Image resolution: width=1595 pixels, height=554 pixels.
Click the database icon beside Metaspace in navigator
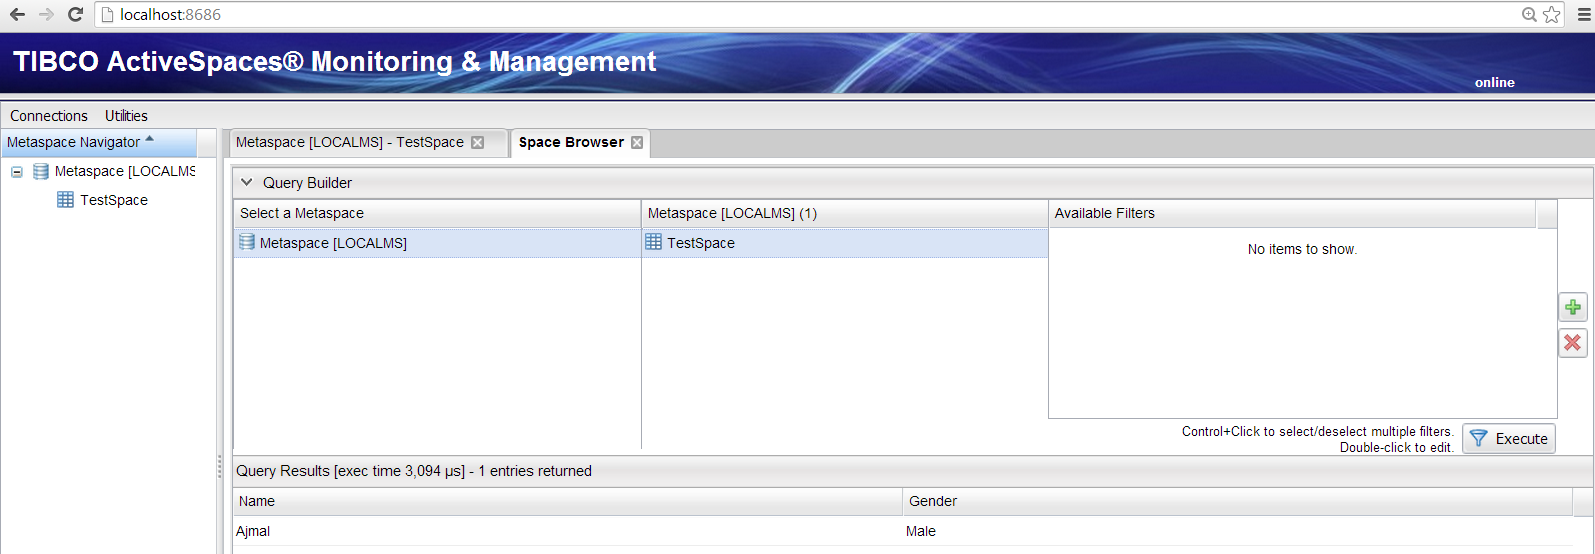click(41, 172)
